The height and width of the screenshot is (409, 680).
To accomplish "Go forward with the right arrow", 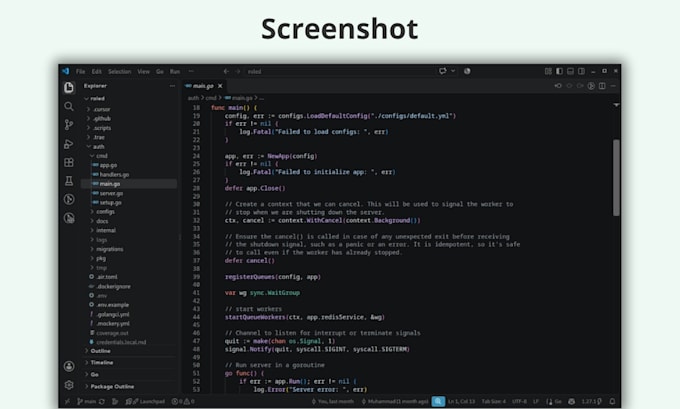I will click(237, 71).
